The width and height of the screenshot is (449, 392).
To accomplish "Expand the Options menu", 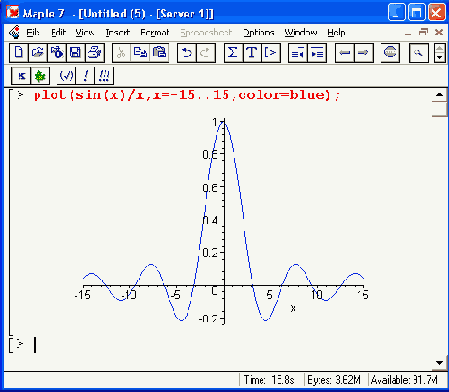I will tap(259, 32).
